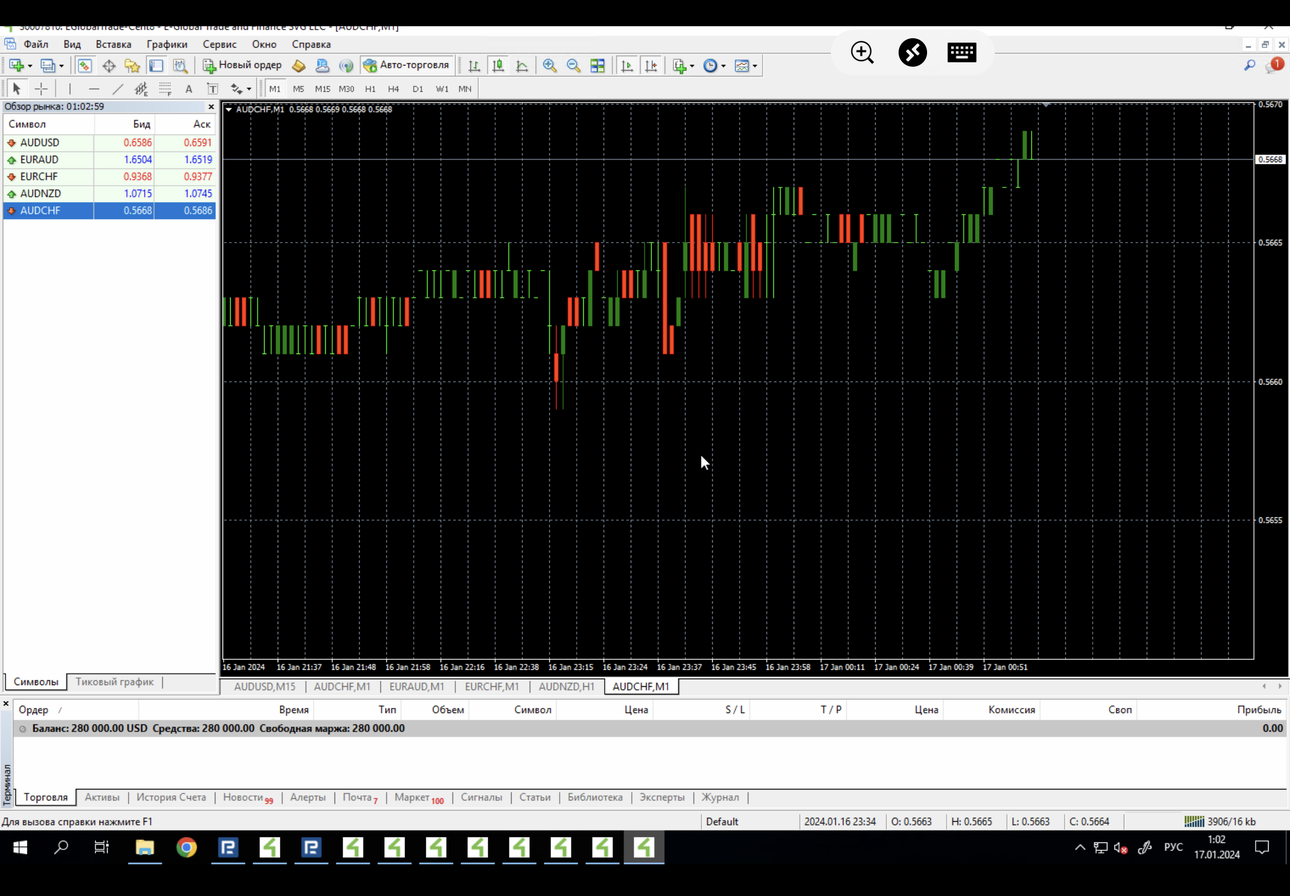The image size is (1290, 896).
Task: Select the horizontal line tool
Action: click(94, 89)
